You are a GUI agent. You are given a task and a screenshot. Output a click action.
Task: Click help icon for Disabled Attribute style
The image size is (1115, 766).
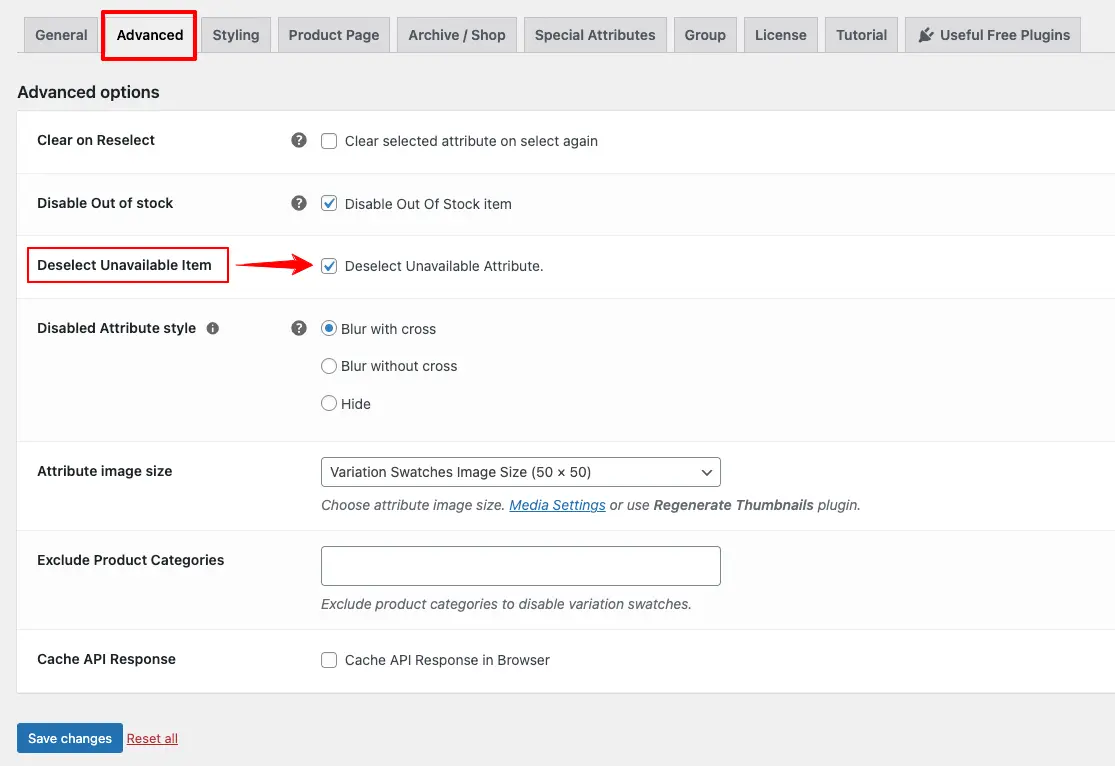pyautogui.click(x=299, y=328)
